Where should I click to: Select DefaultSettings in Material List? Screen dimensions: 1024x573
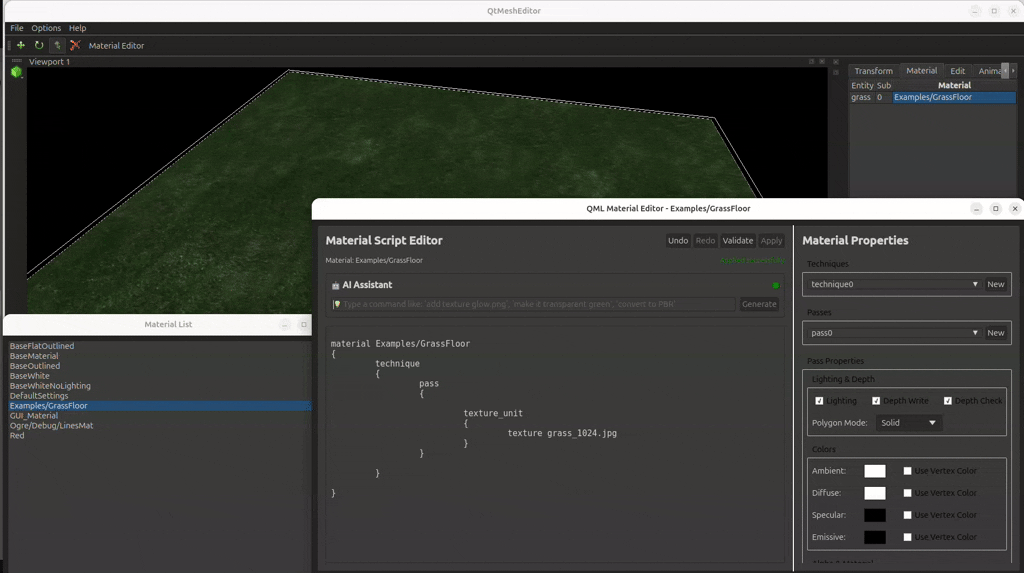point(39,396)
